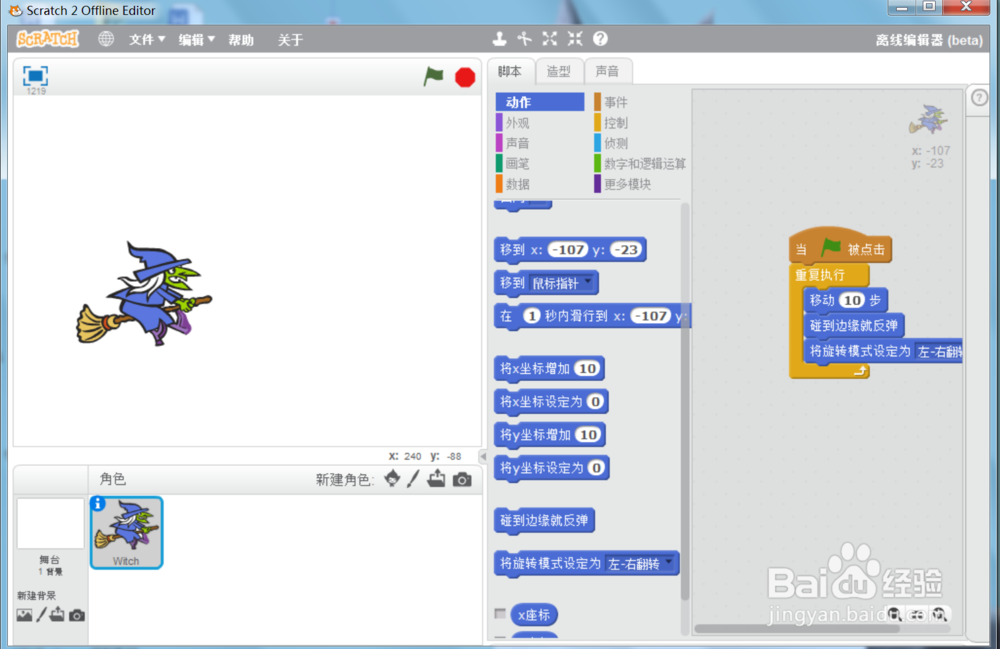Switch to 声音 tab
This screenshot has height=649, width=1000.
(607, 71)
